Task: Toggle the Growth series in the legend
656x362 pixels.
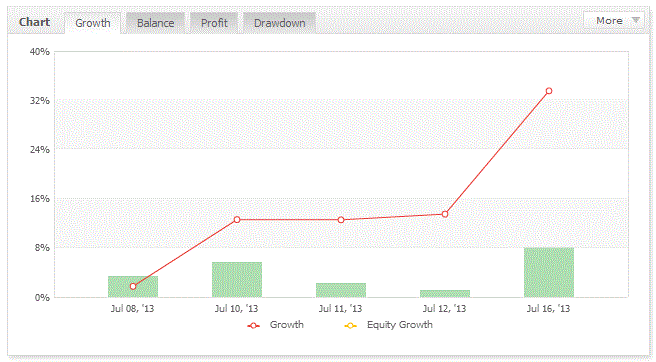Action: 275,325
